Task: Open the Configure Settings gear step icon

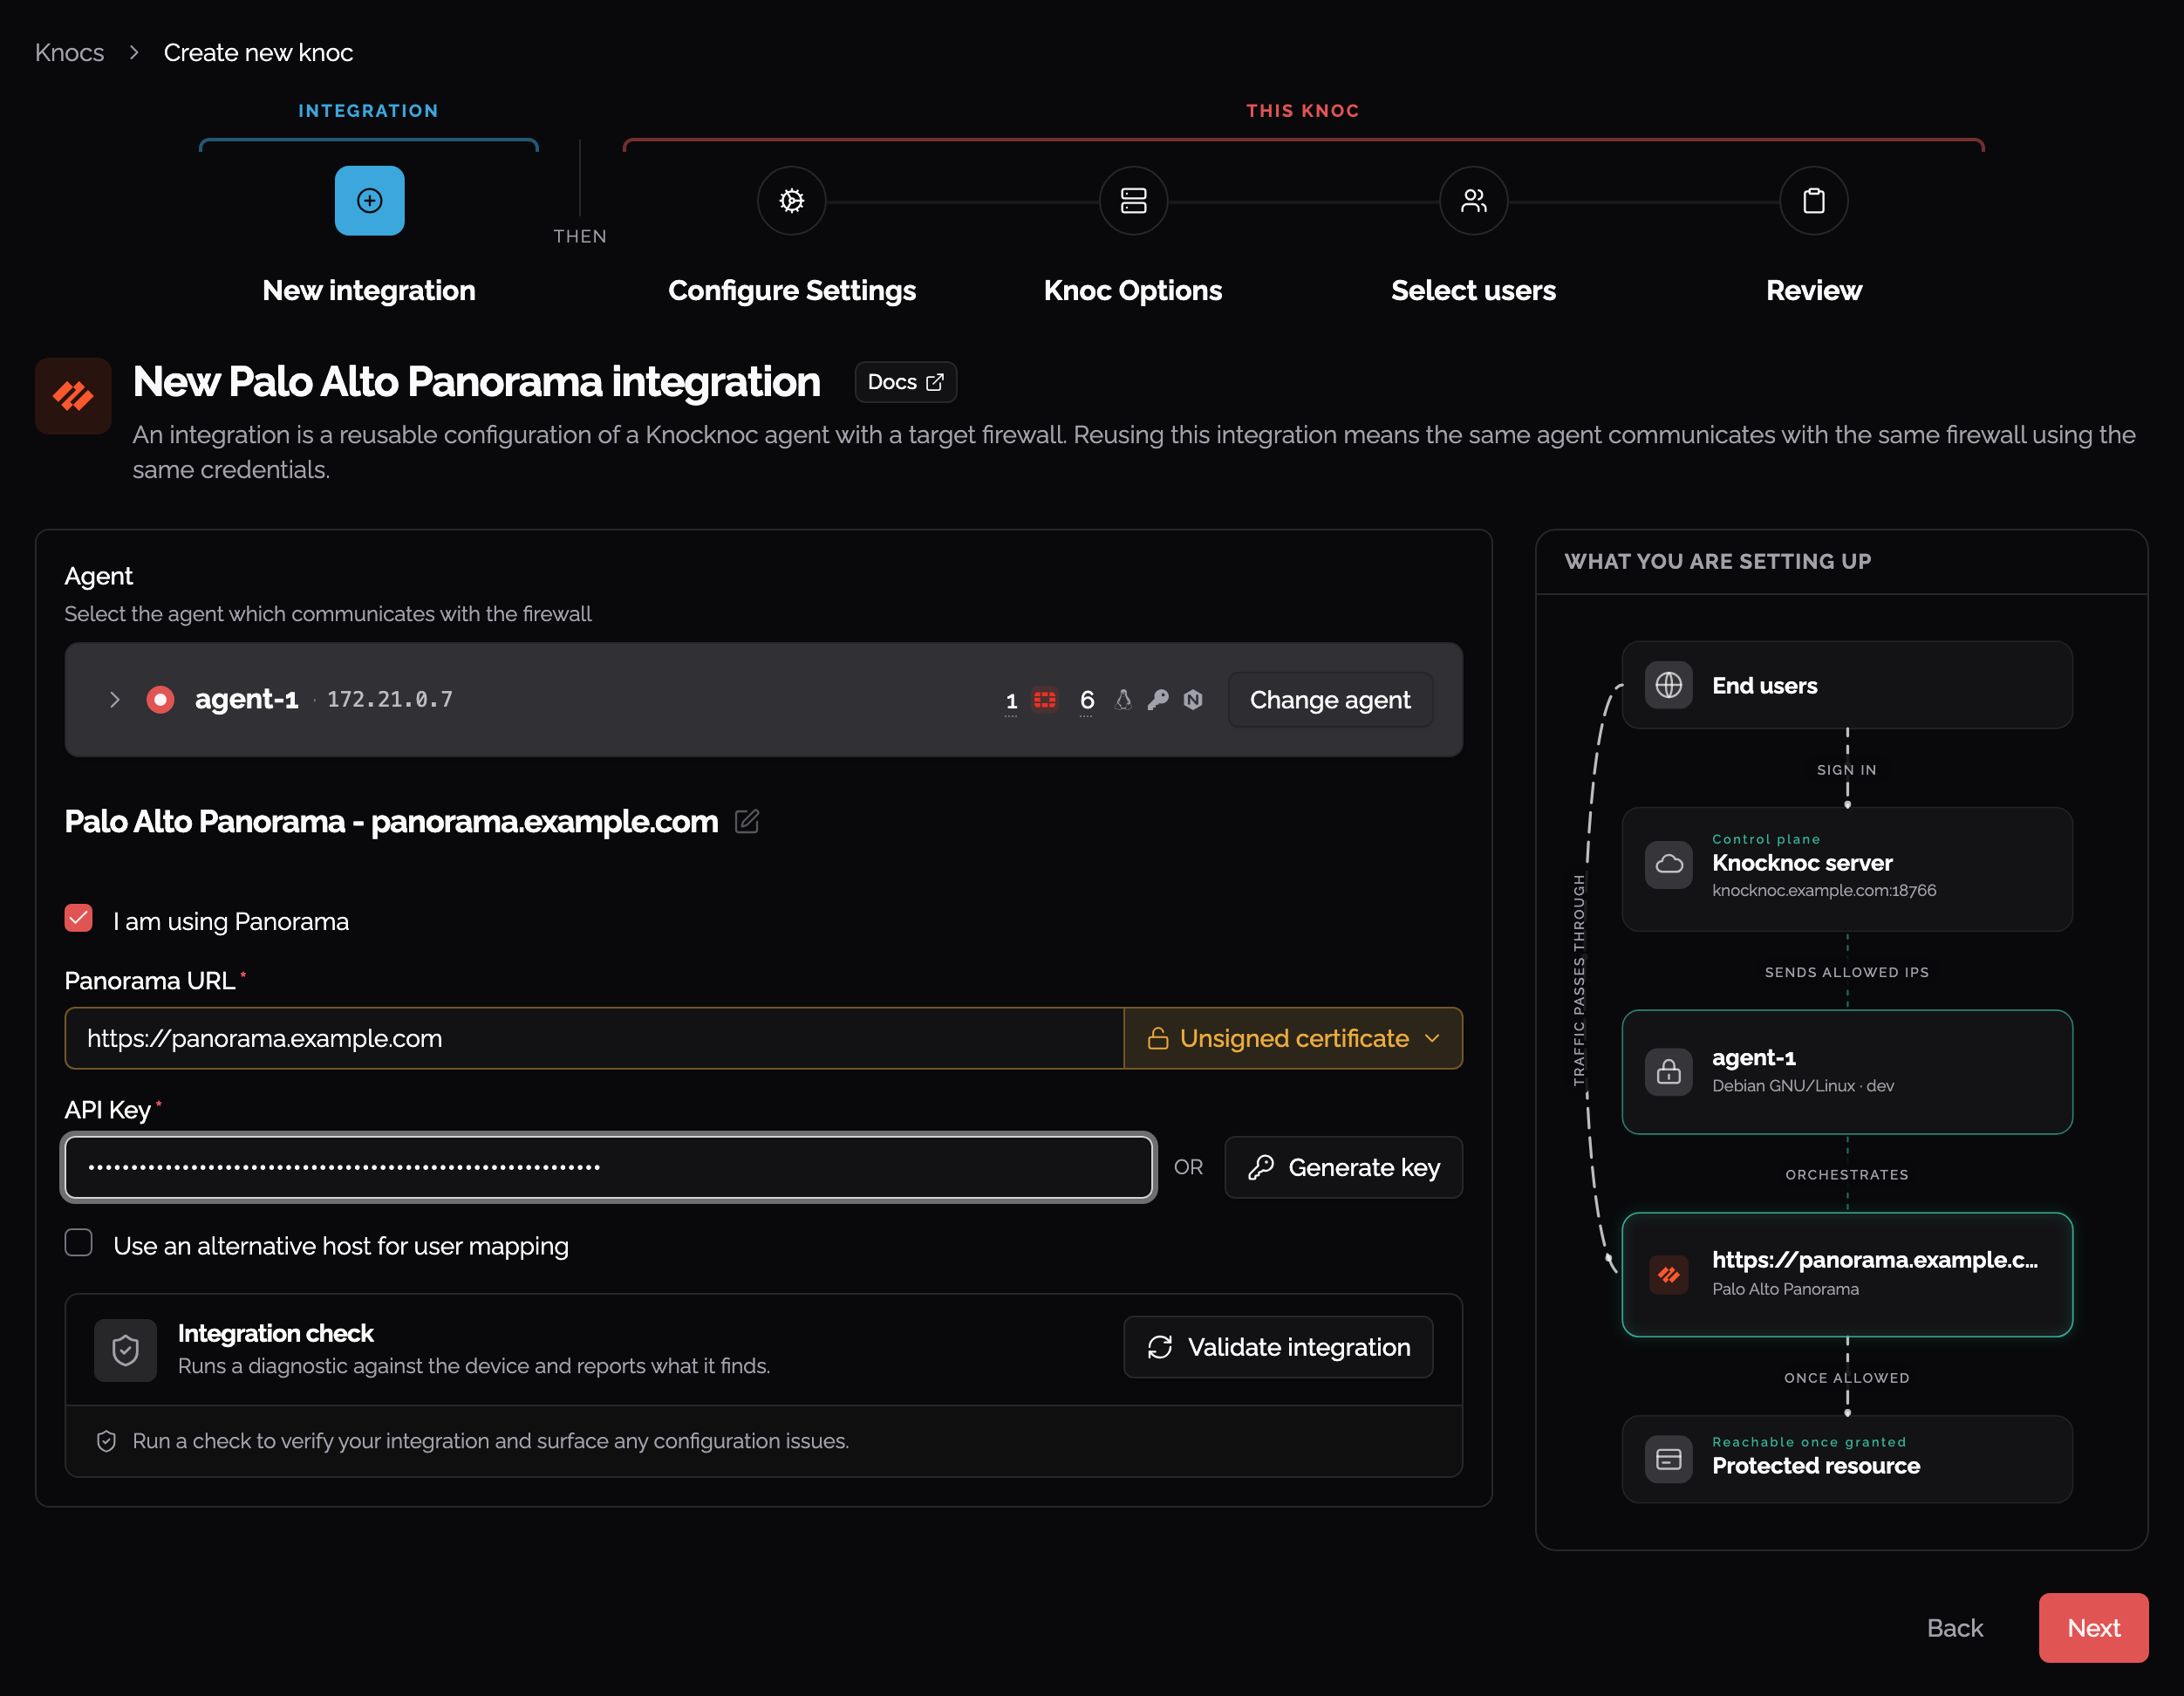Action: pyautogui.click(x=791, y=200)
